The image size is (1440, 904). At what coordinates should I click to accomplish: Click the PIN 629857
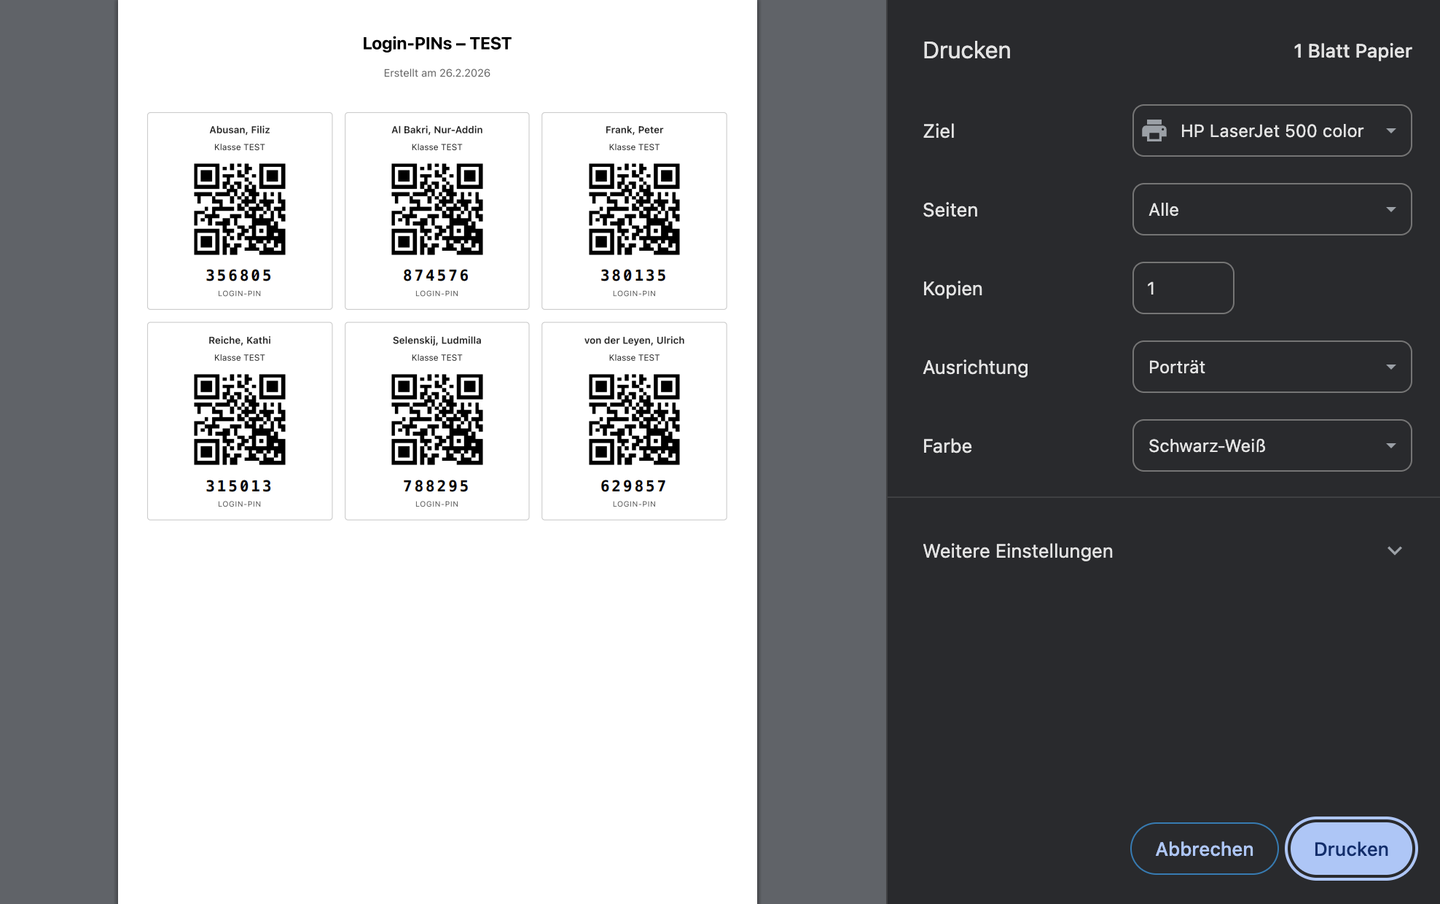(634, 486)
